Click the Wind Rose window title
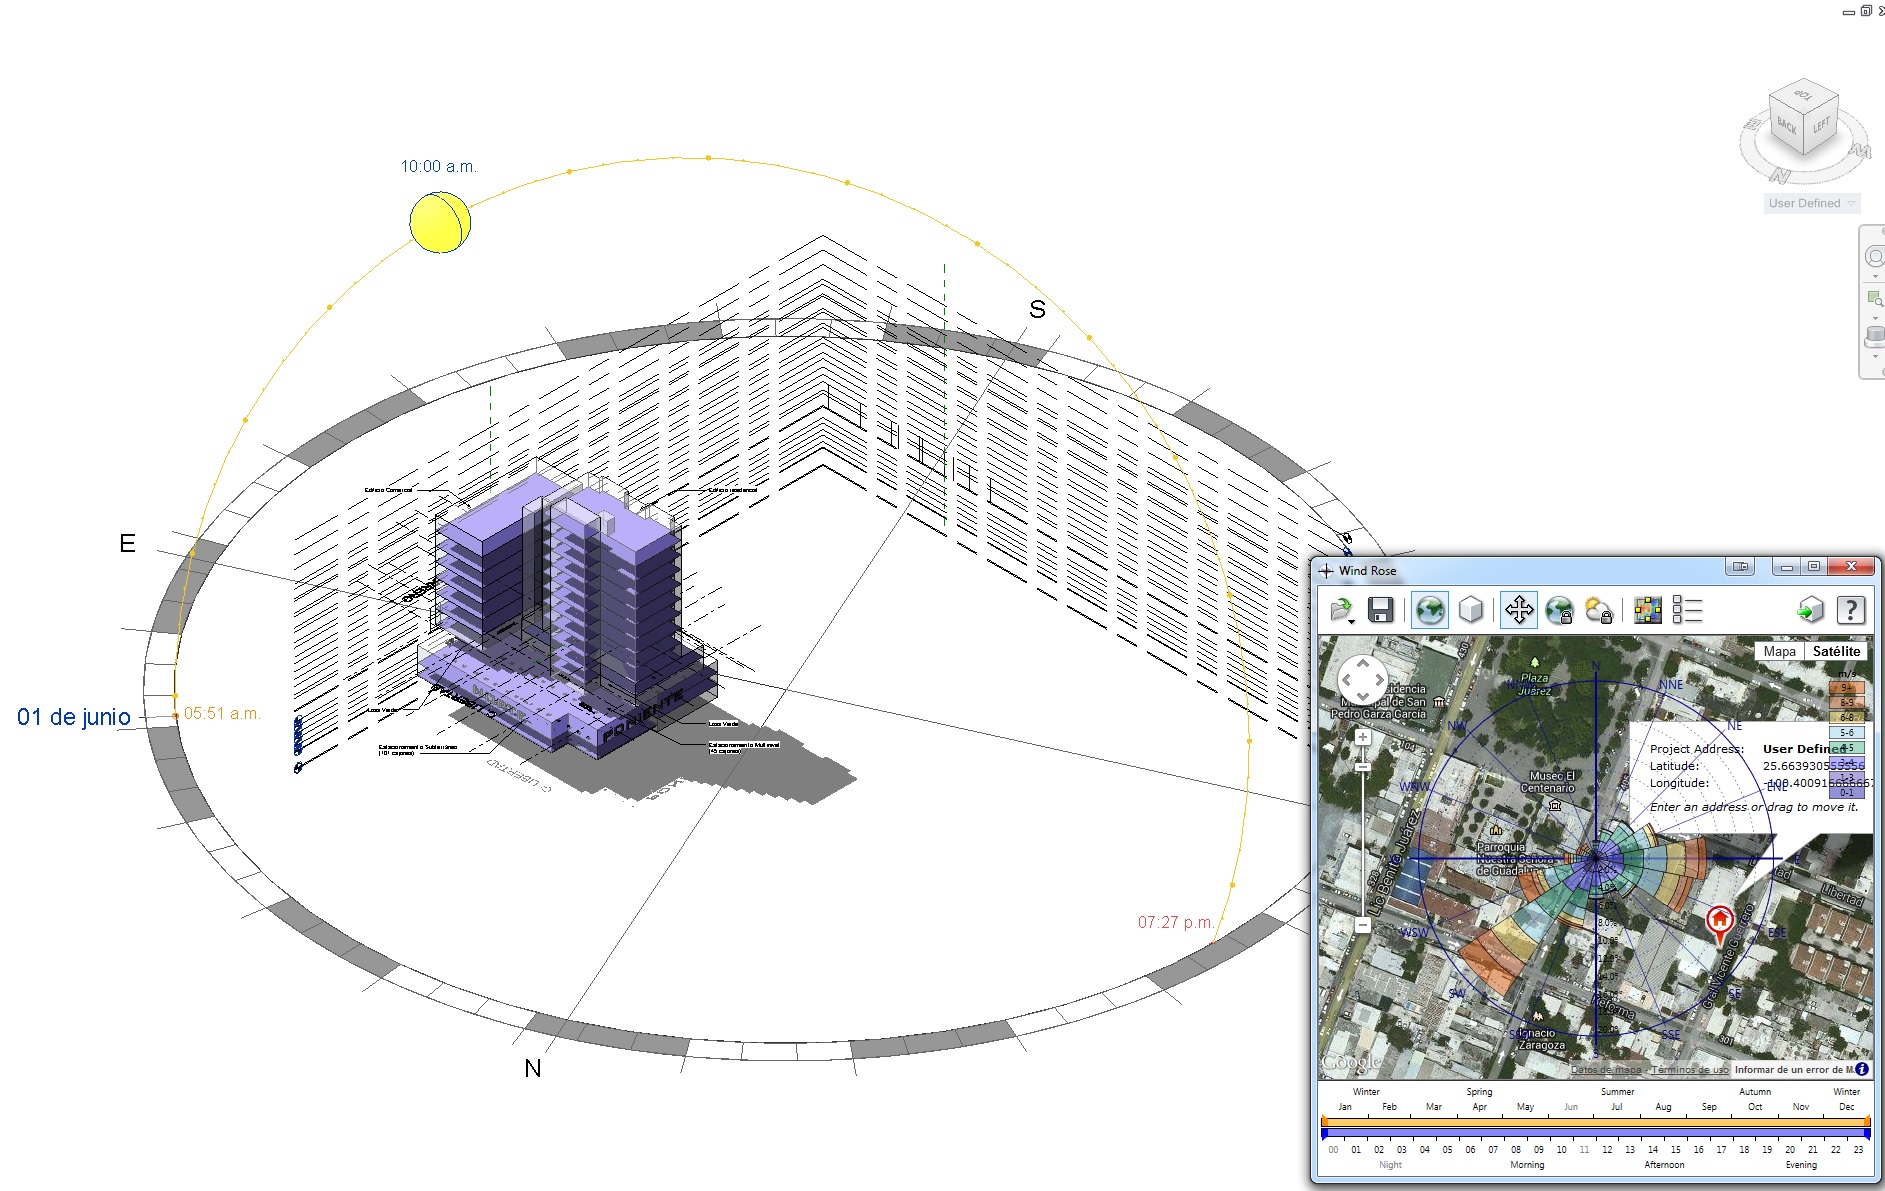The height and width of the screenshot is (1191, 1885). (1367, 571)
